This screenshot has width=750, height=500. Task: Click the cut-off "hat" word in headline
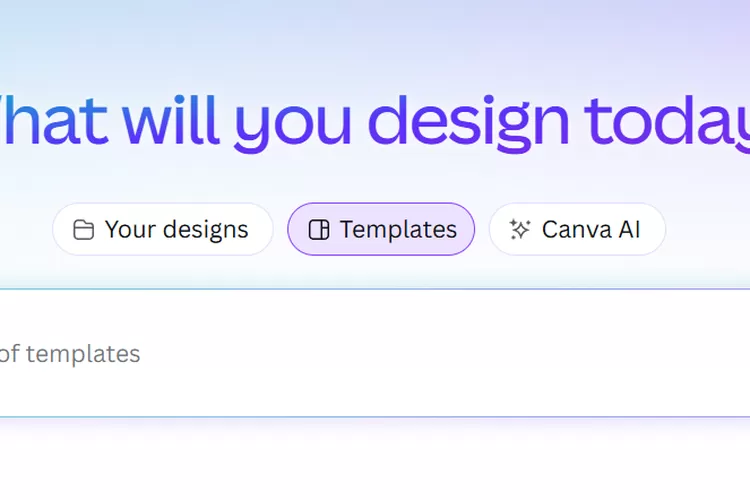point(60,115)
